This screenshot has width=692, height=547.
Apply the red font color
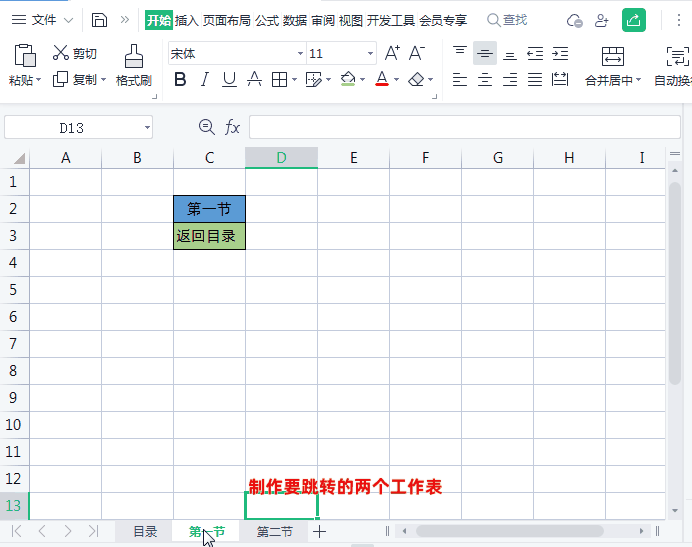pyautogui.click(x=382, y=79)
